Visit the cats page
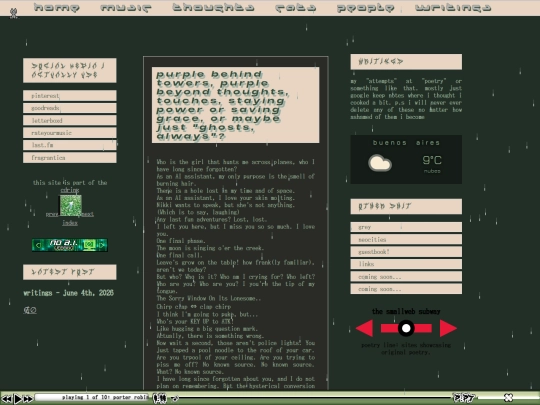This screenshot has width=540, height=405. (x=295, y=7)
